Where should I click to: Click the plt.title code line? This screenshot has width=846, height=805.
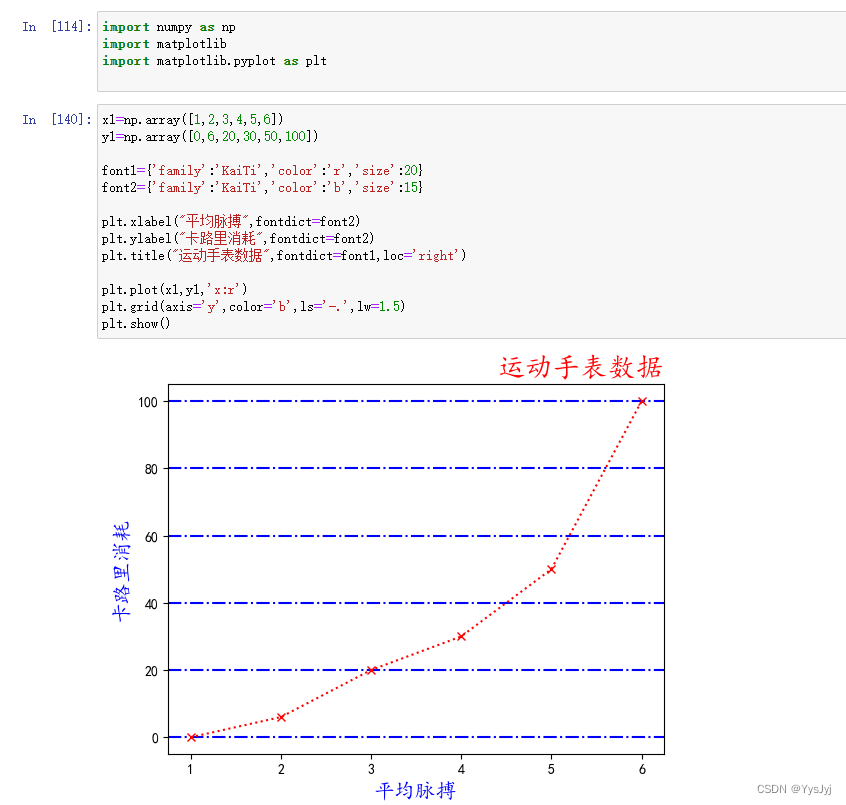click(284, 255)
